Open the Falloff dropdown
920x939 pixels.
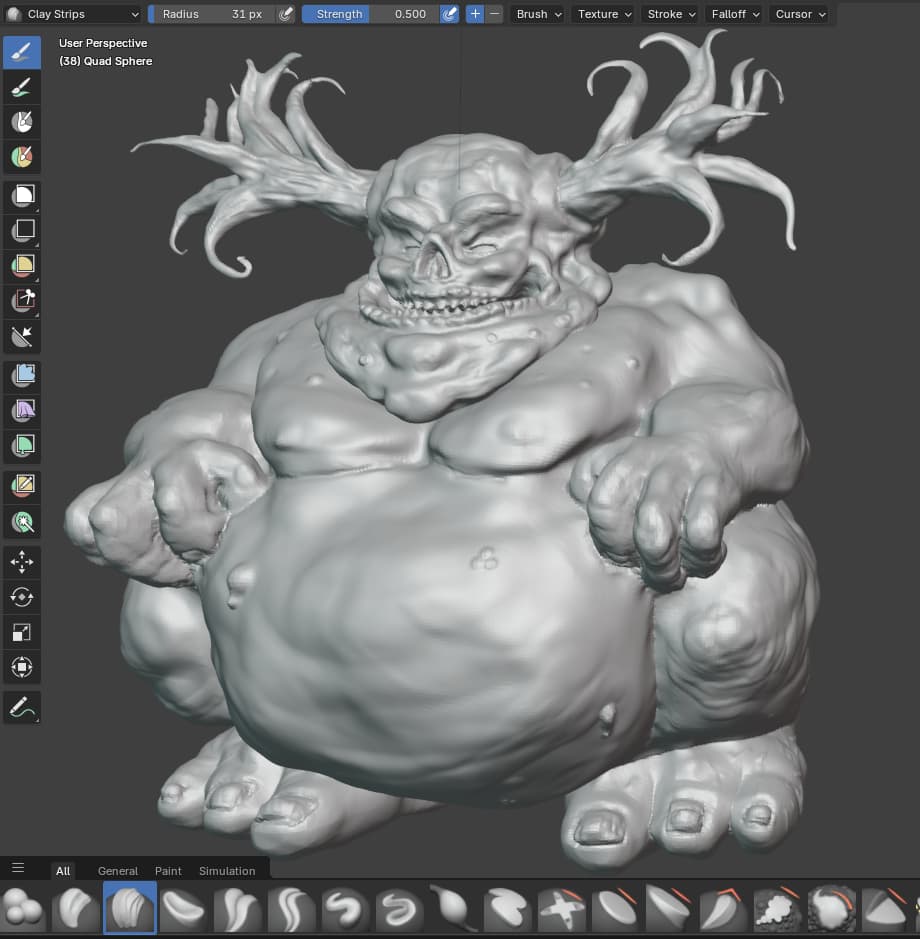[735, 14]
